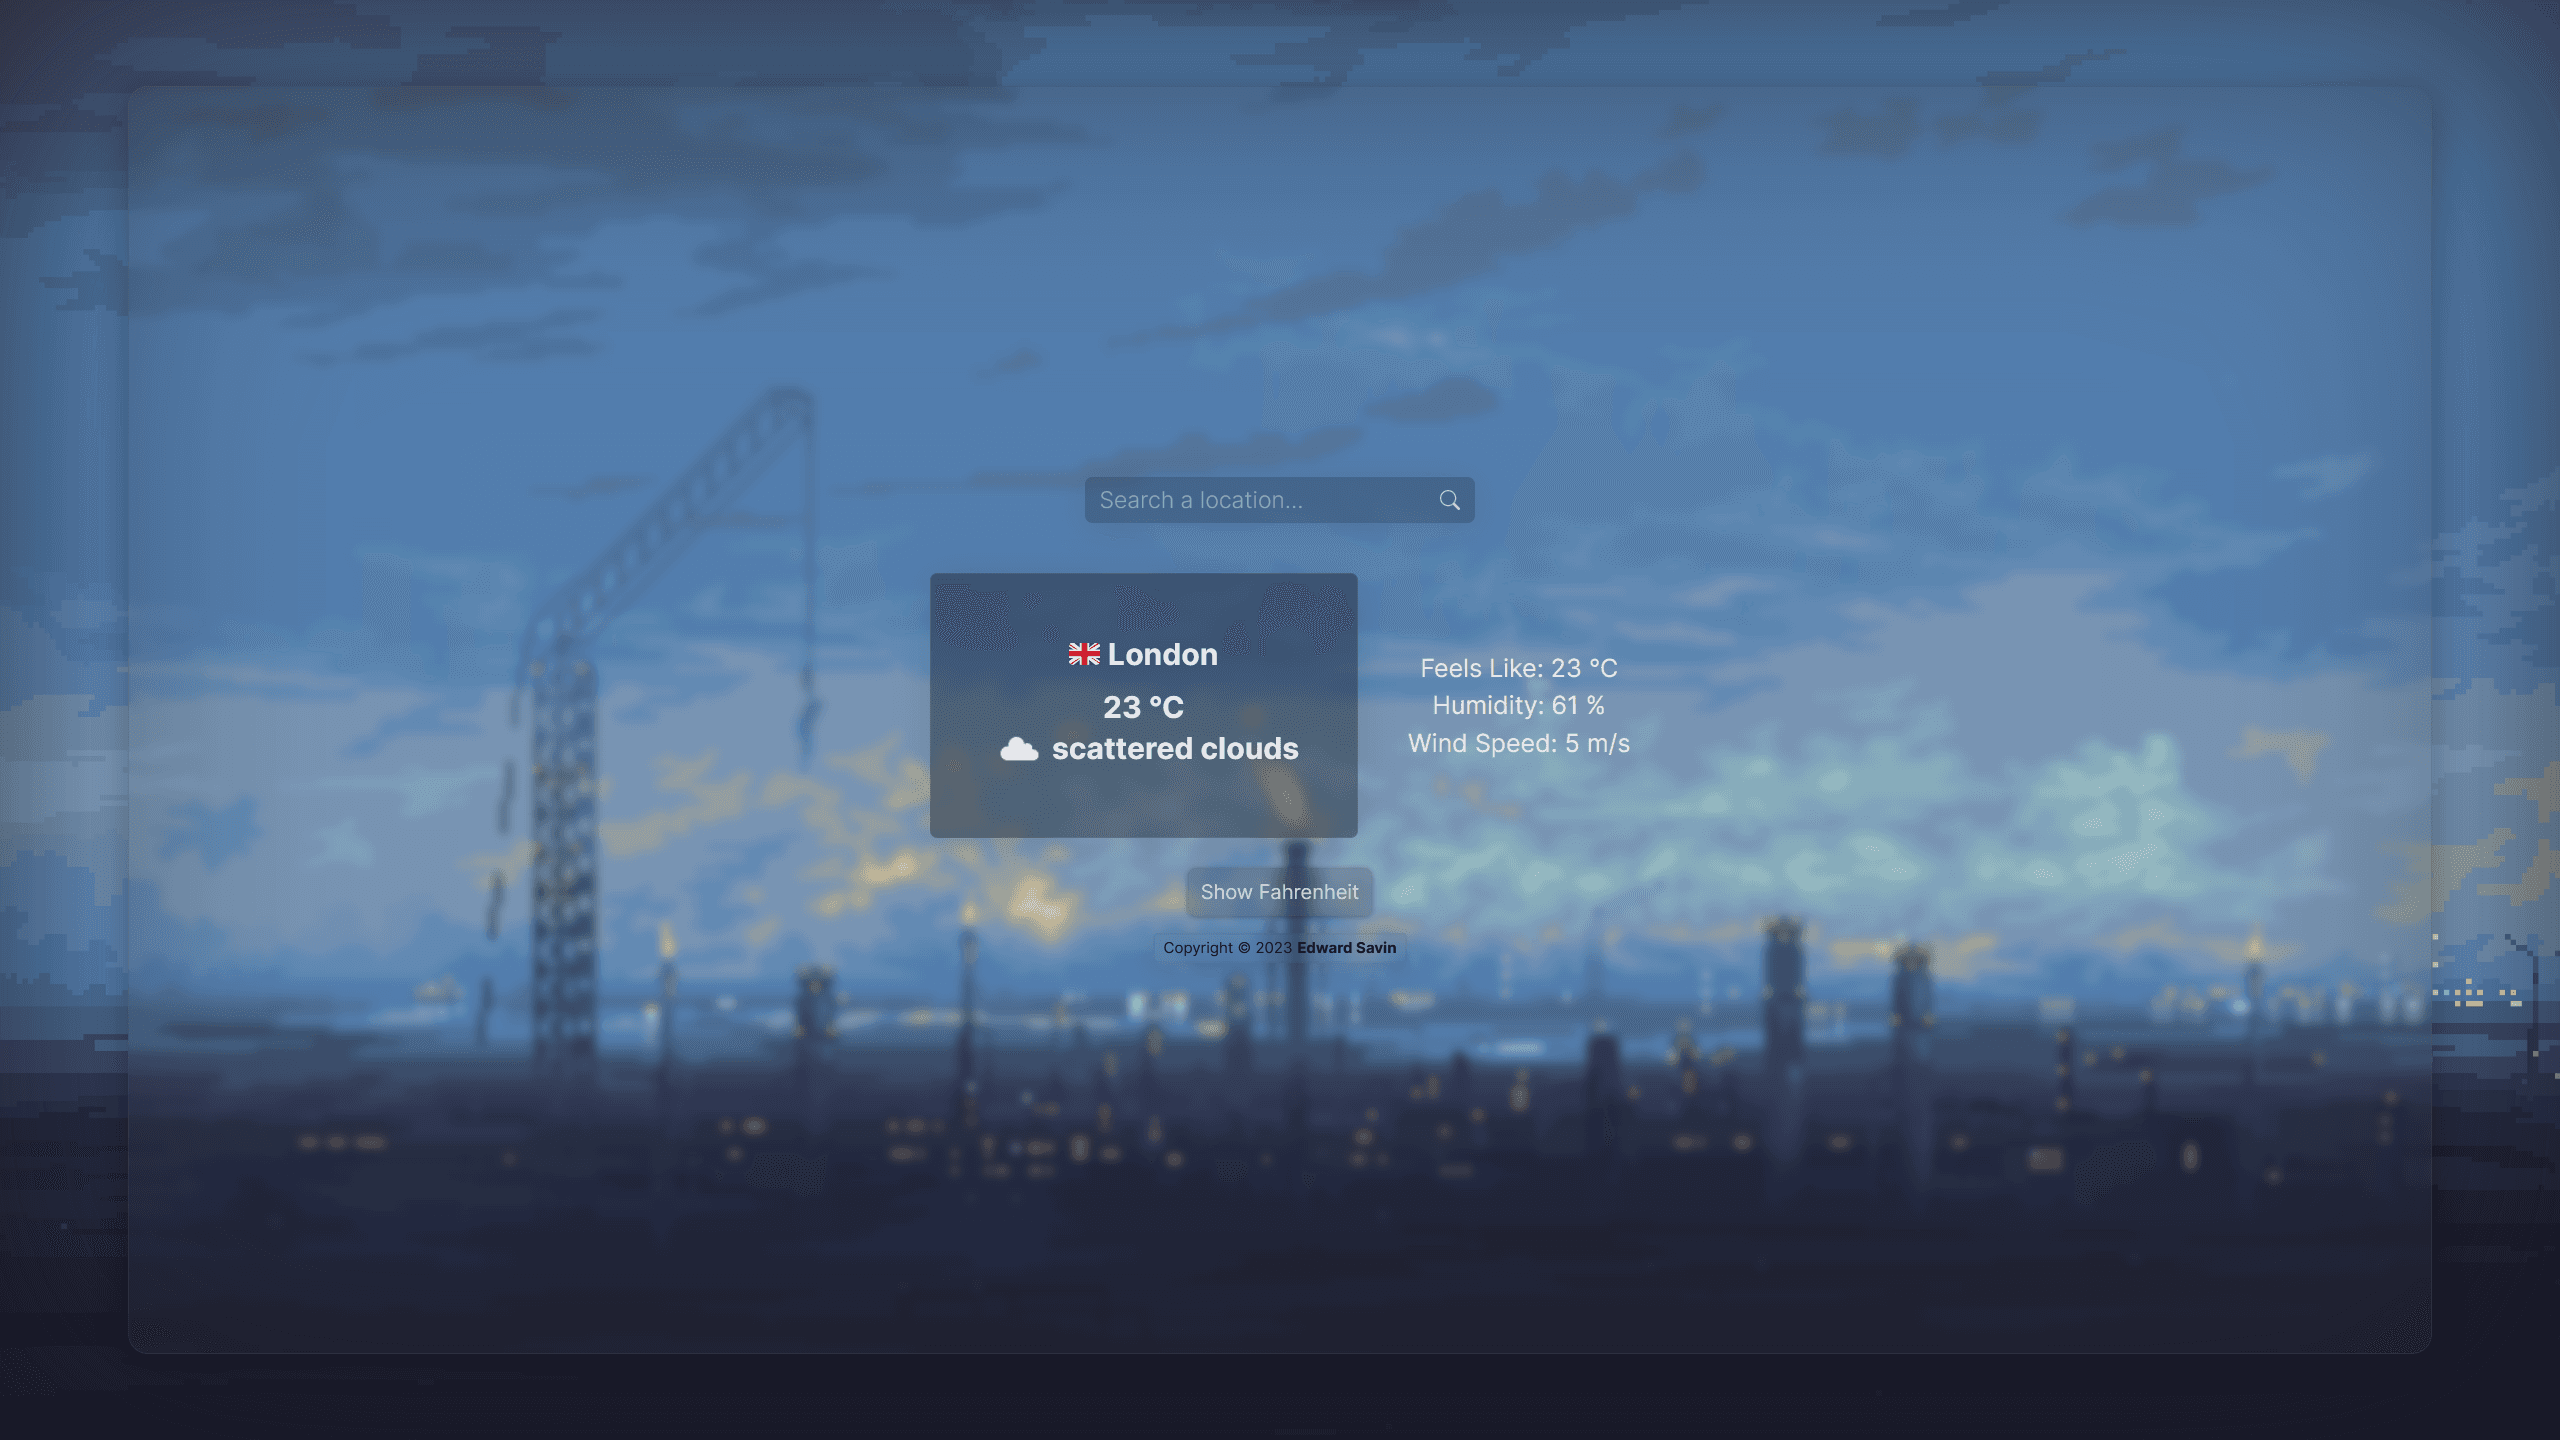Click the feels like temperature icon
Image resolution: width=2560 pixels, height=1440 pixels.
click(x=1517, y=668)
